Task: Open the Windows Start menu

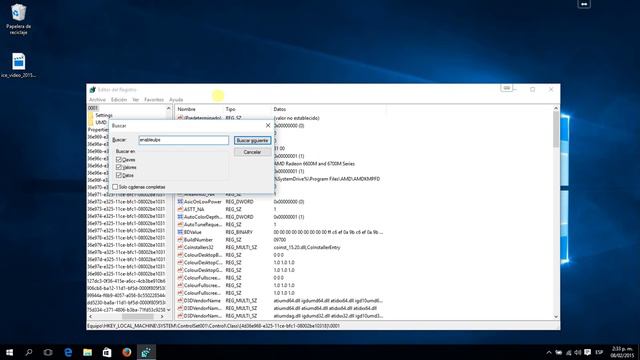Action: coord(9,352)
